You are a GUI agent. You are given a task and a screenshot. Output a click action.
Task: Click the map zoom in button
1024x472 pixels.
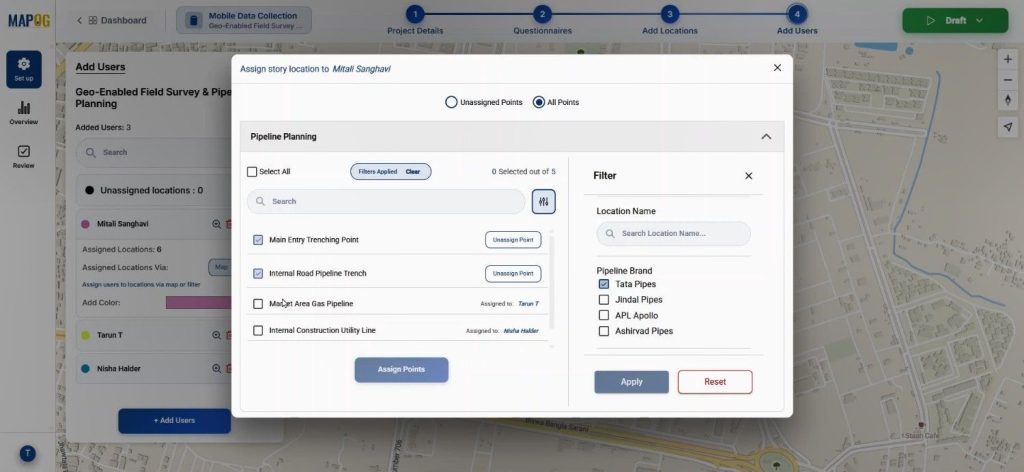1008,59
